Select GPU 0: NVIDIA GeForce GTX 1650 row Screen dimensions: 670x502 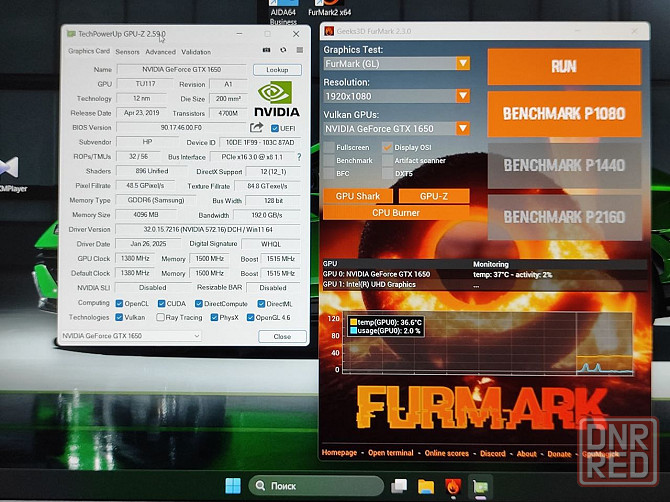click(484, 274)
